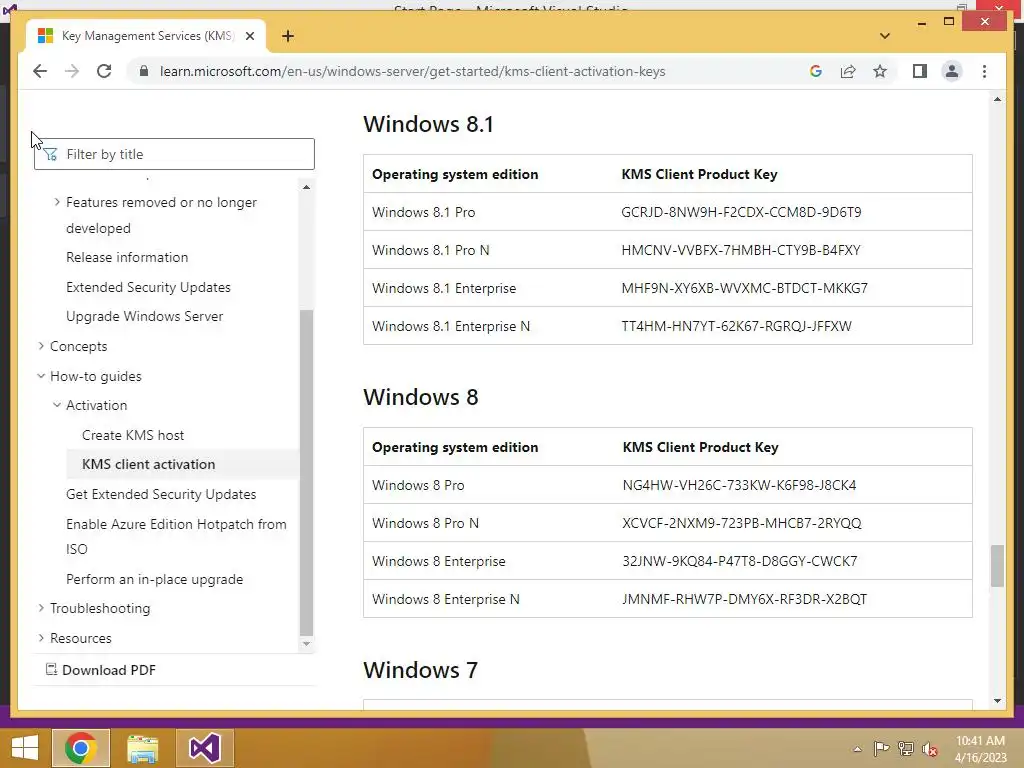This screenshot has height=768, width=1024.
Task: Expand the Concepts section
Action: [41, 345]
